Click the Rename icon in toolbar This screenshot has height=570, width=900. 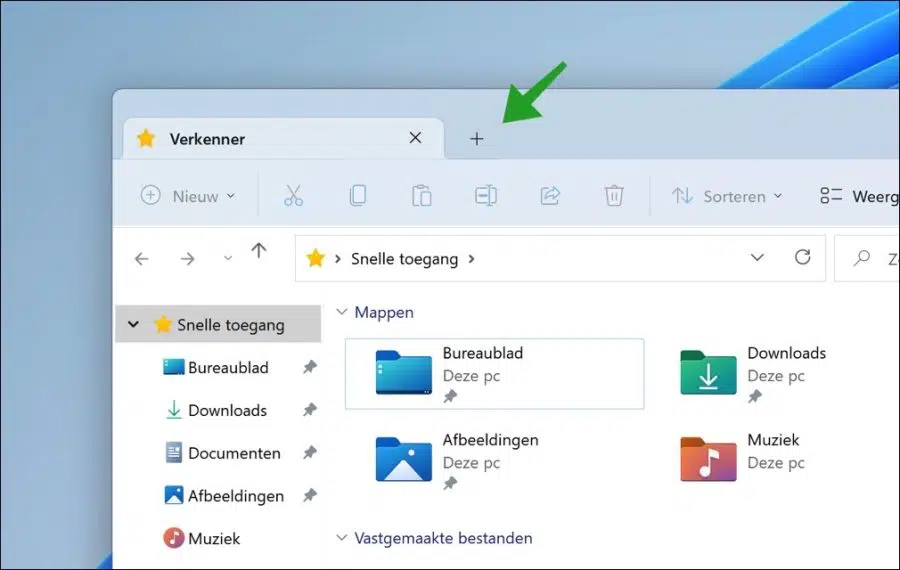[x=486, y=196]
